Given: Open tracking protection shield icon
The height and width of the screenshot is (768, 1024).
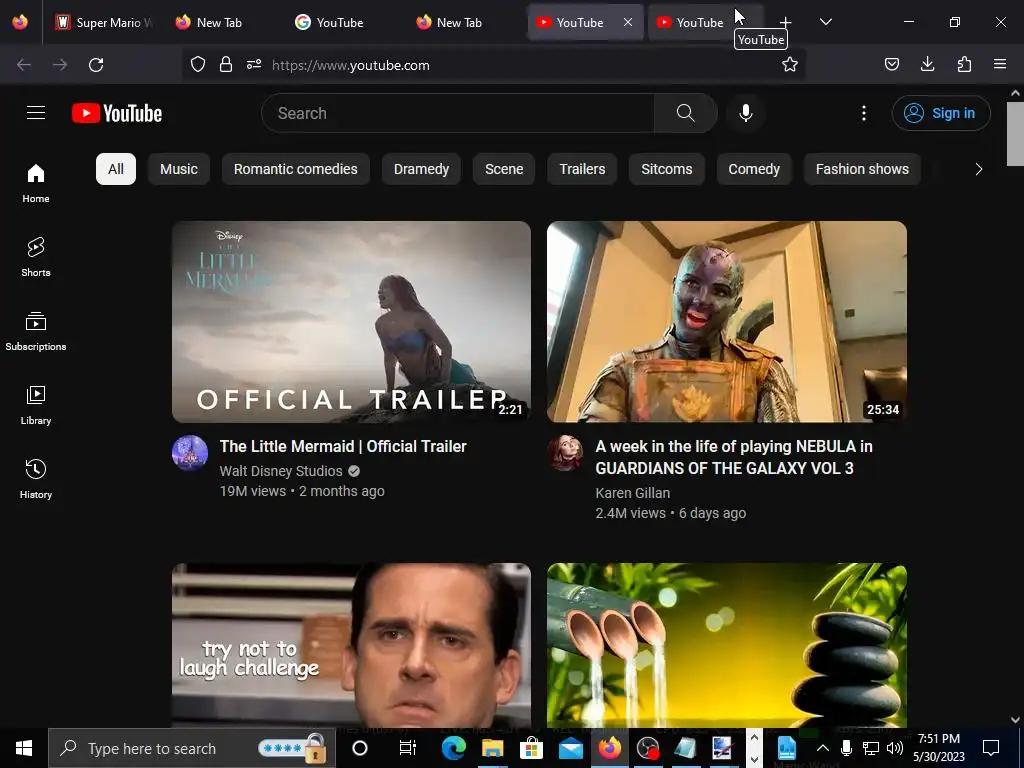Looking at the screenshot, I should pos(198,64).
